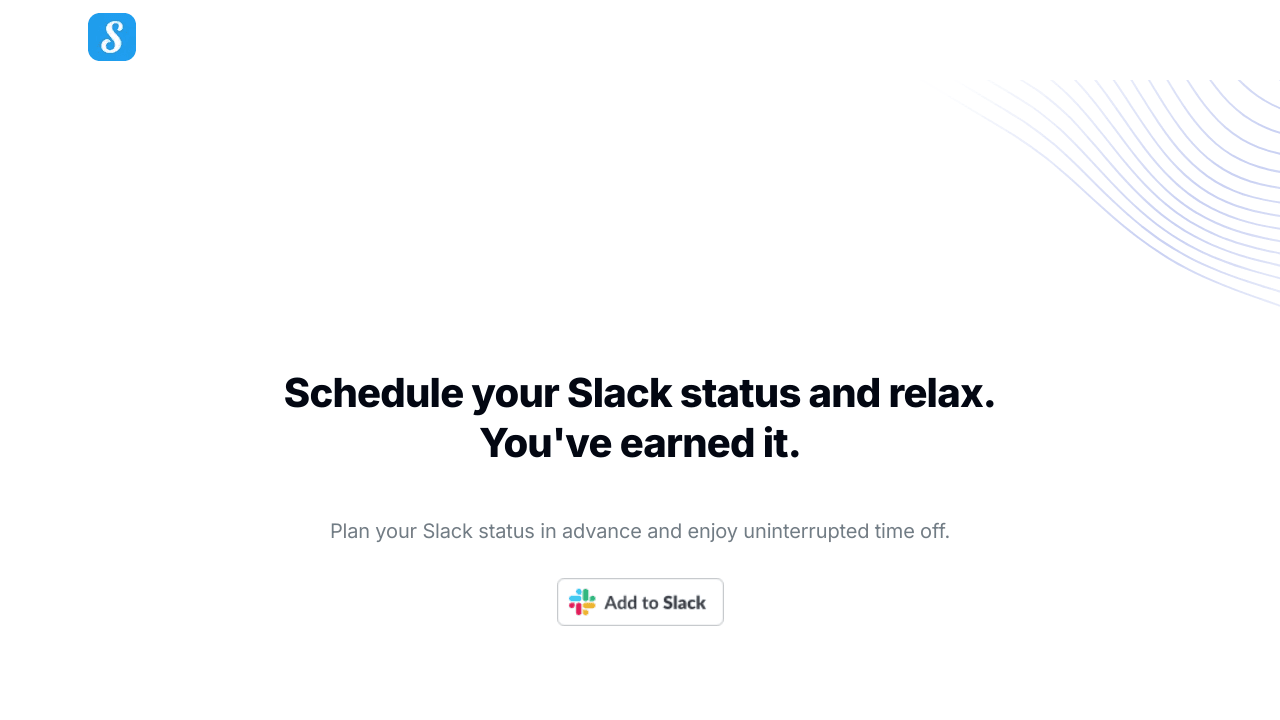
Task: Click the bold "Slack" word inside the button
Action: pyautogui.click(x=685, y=603)
